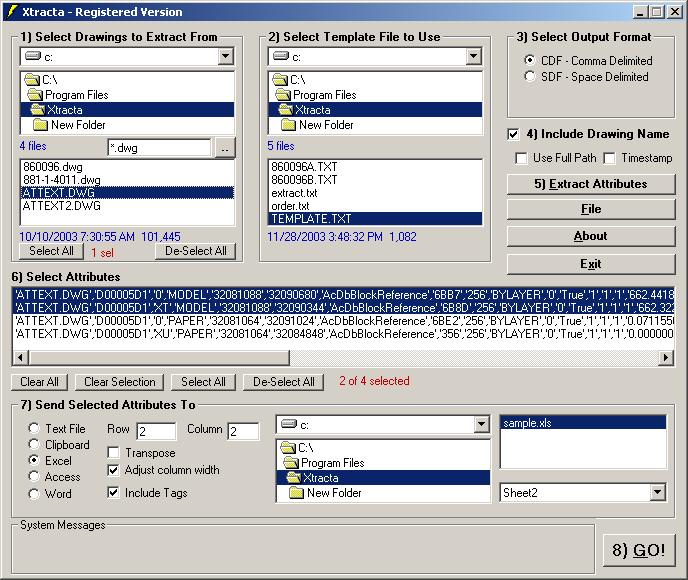Open C:\ folder in drawings directory list
This screenshot has width=688, height=580.
point(127,80)
